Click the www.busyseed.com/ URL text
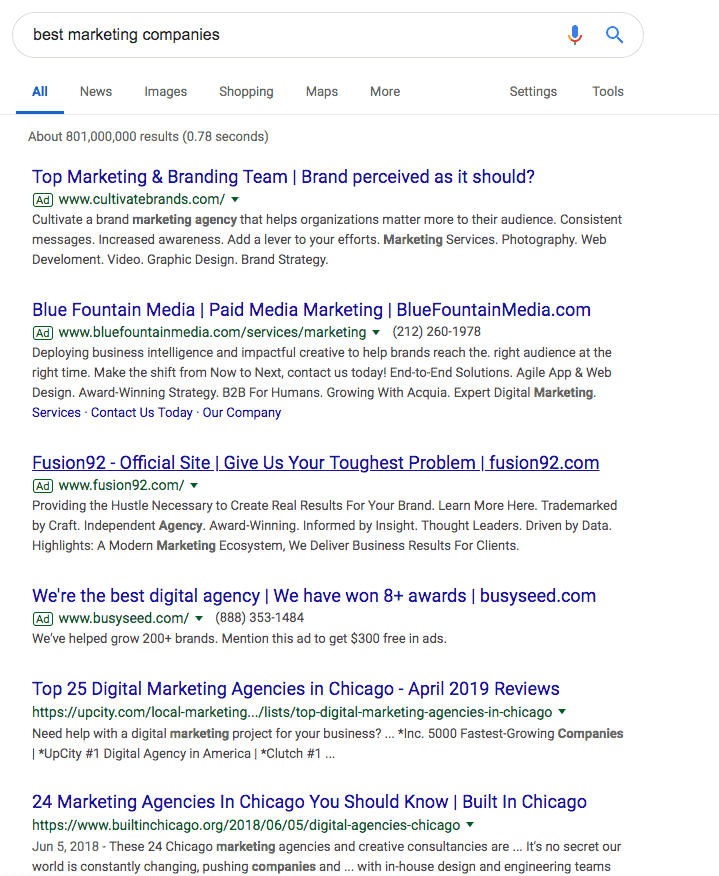719x876 pixels. coord(124,618)
